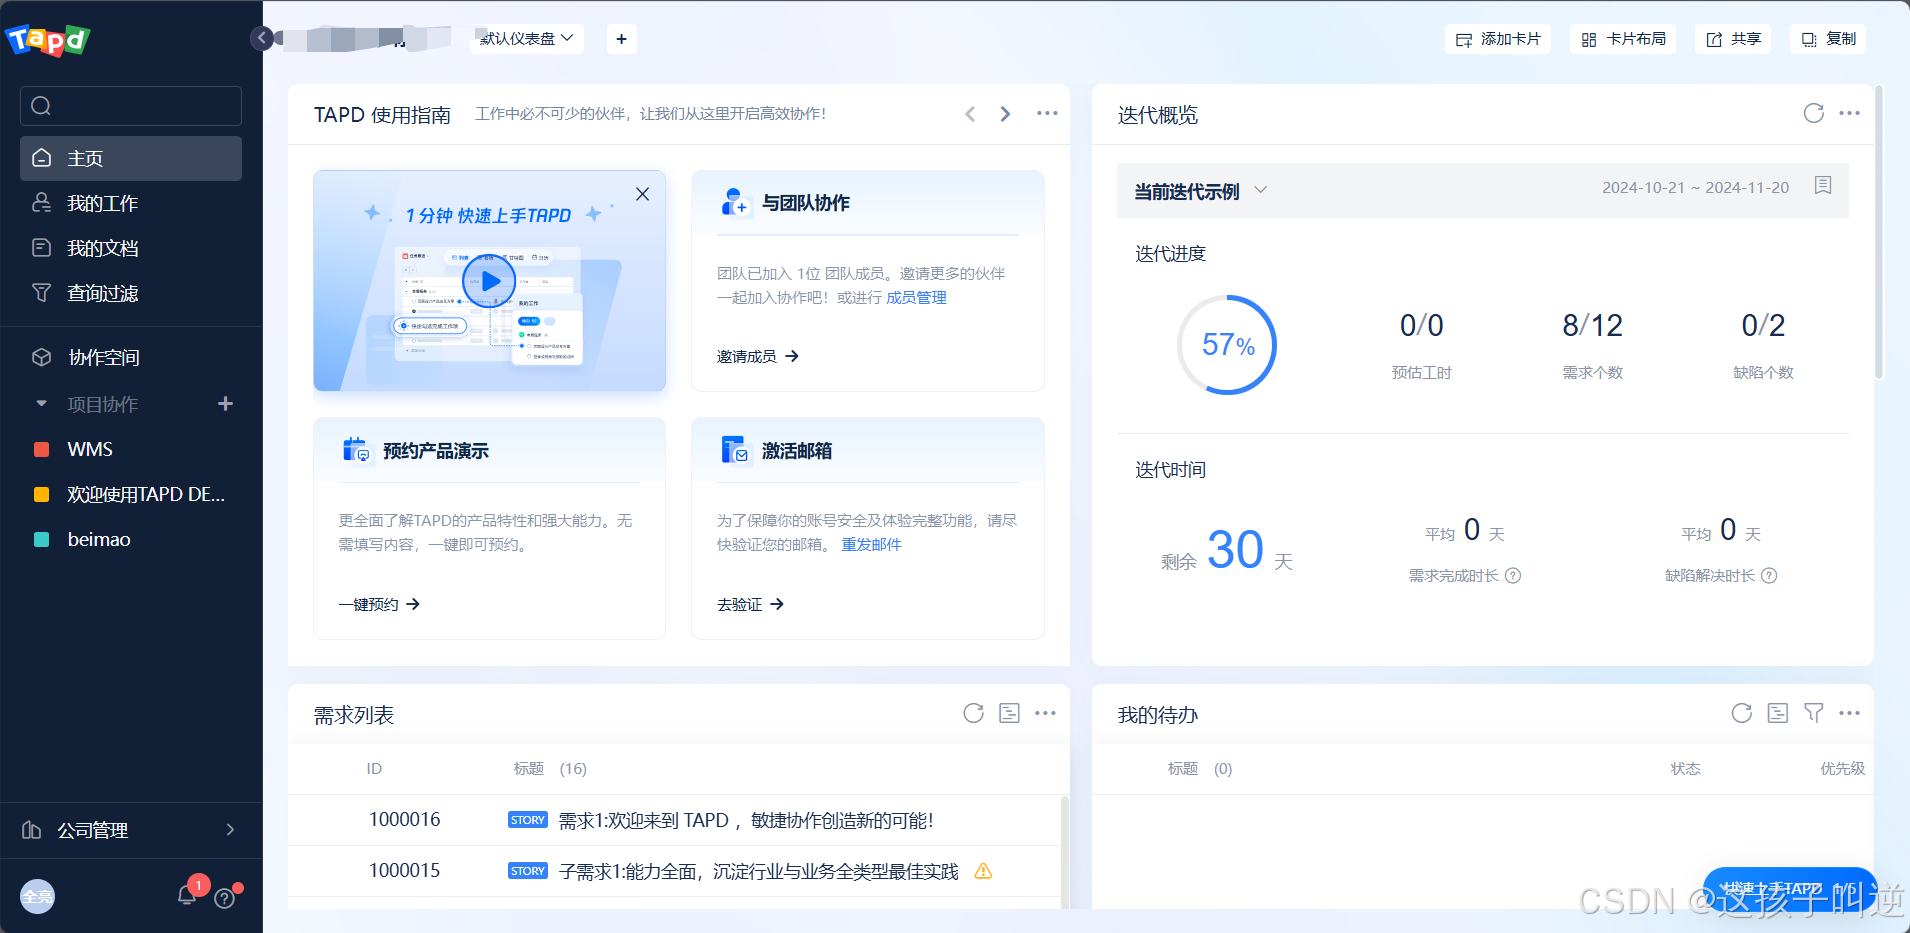
Task: Add a new project with the plus icon
Action: click(226, 403)
